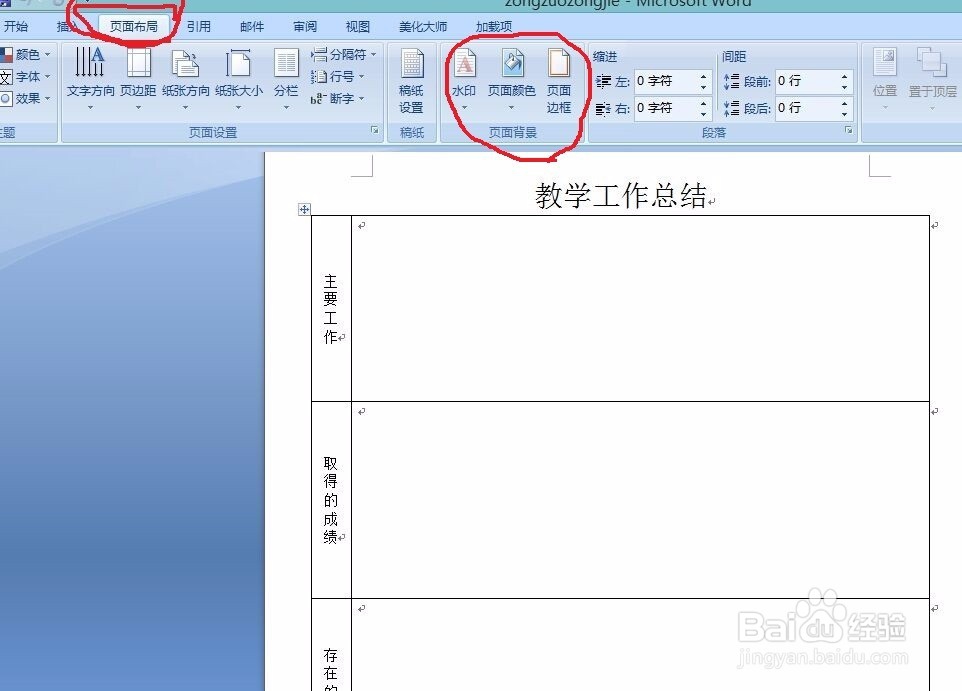This screenshot has height=691, width=962.
Task: Open Paper Size (纸张大小)
Action: pos(238,80)
